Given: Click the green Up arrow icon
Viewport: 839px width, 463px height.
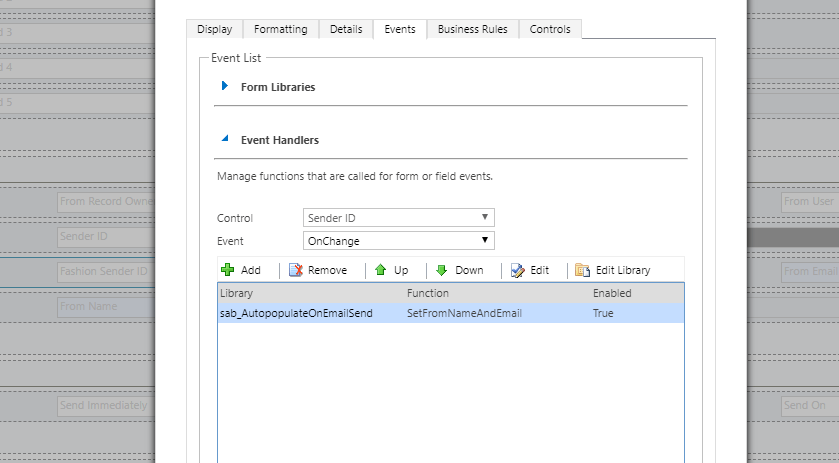Looking at the screenshot, I should pyautogui.click(x=381, y=270).
